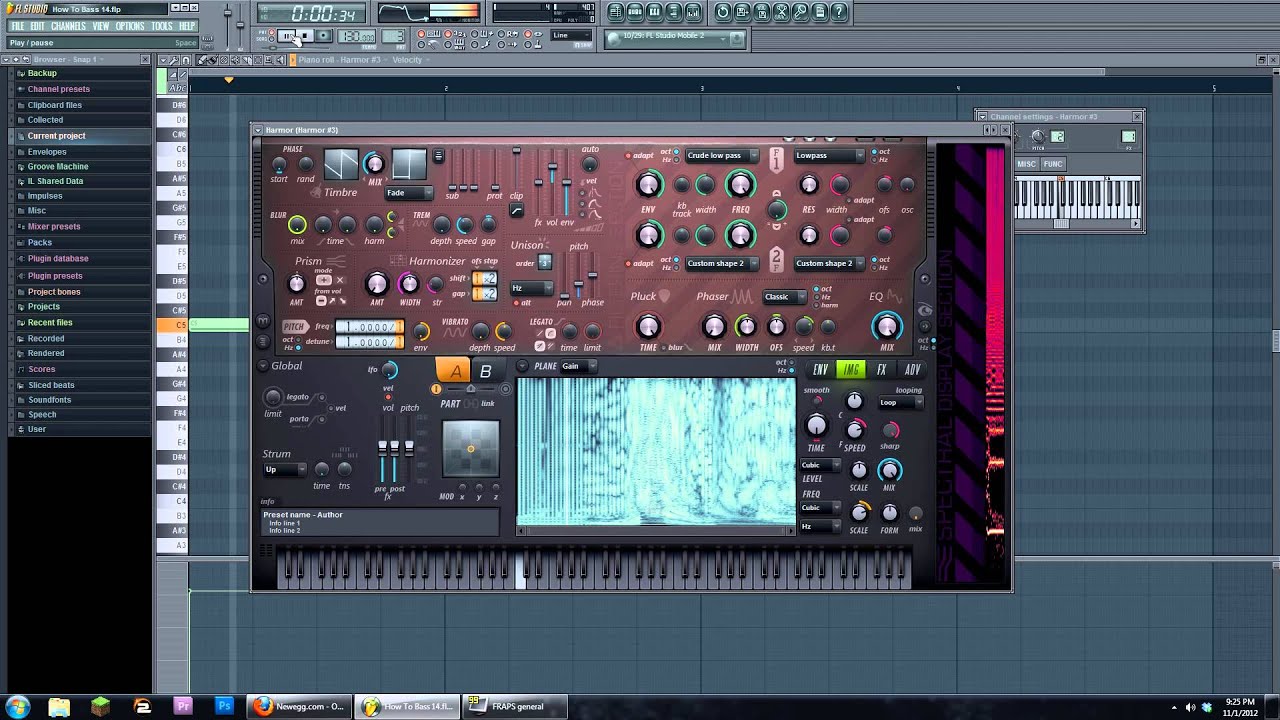Click the Harmor timbre options menu icon
1280x720 pixels.
click(438, 157)
